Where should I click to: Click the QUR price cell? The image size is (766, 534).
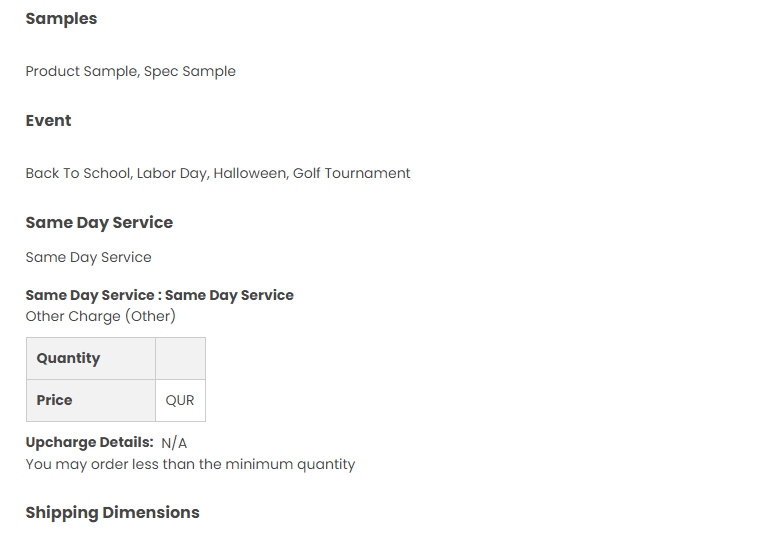coord(180,400)
